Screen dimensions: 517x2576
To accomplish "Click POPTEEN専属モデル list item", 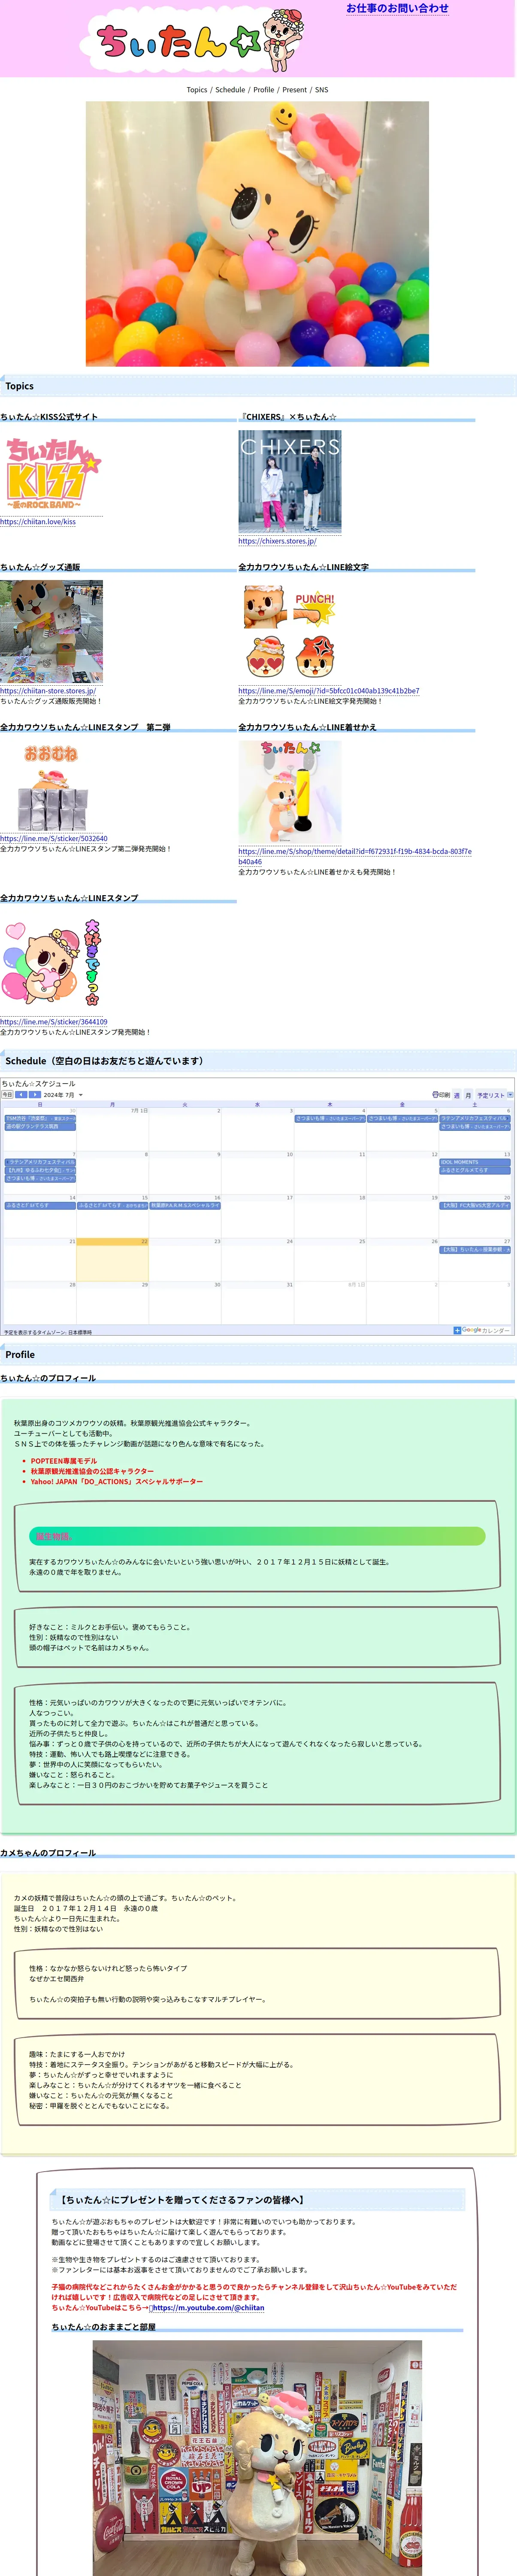I will click(x=64, y=1460).
